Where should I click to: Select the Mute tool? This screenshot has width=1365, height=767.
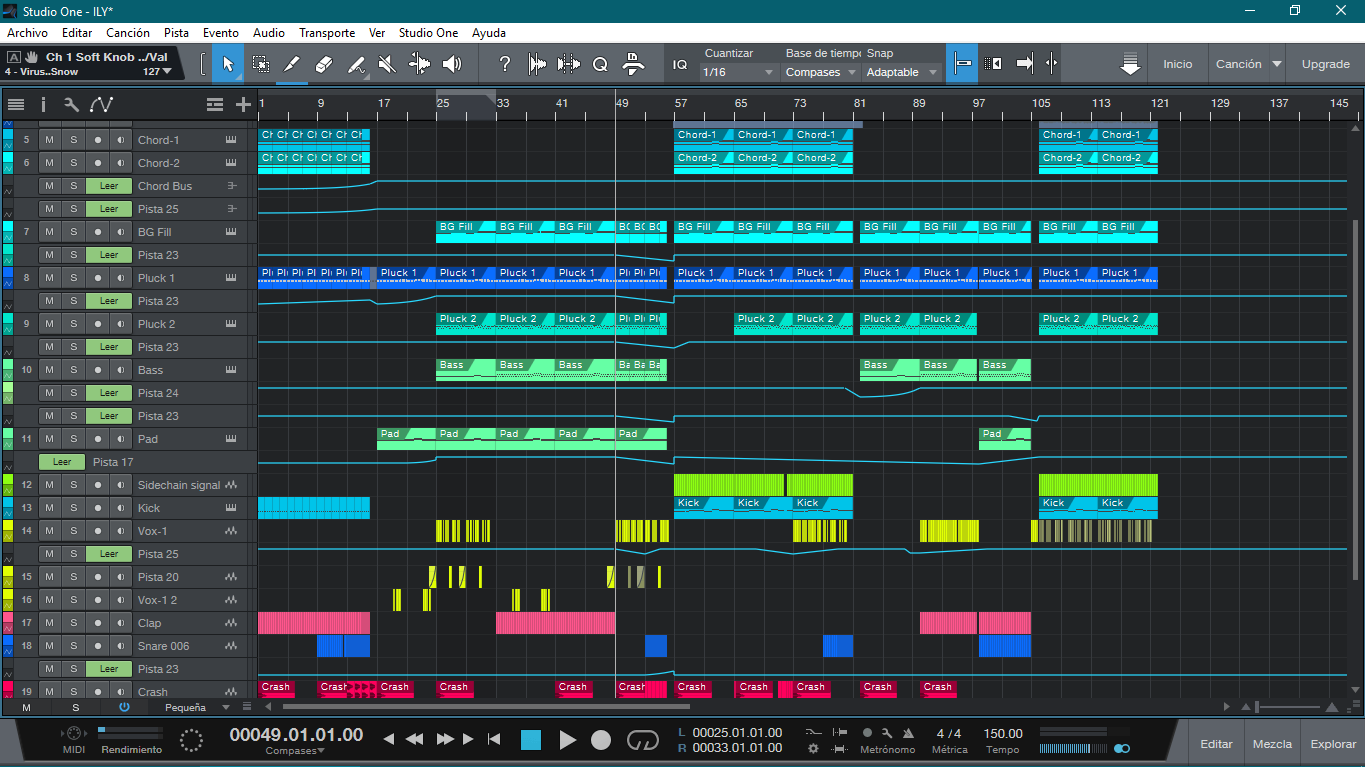click(x=388, y=64)
